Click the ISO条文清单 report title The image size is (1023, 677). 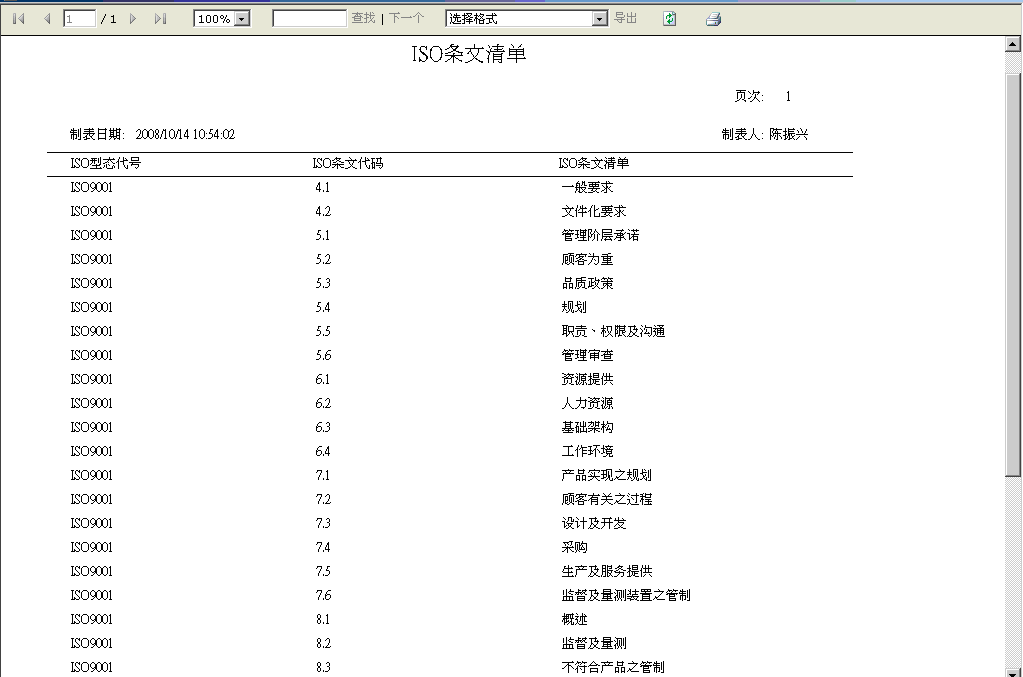pos(469,55)
